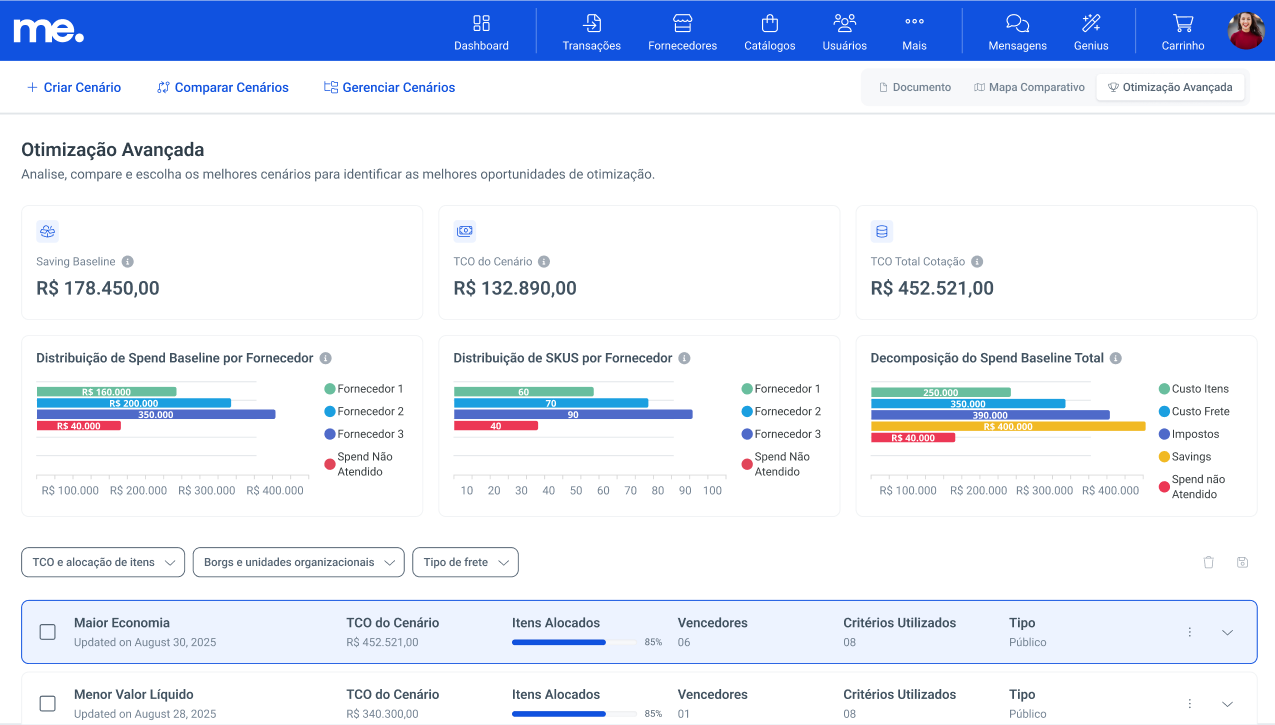Open the kebab menu for Menor Valor Líquido
The width and height of the screenshot is (1275, 725).
click(1190, 704)
